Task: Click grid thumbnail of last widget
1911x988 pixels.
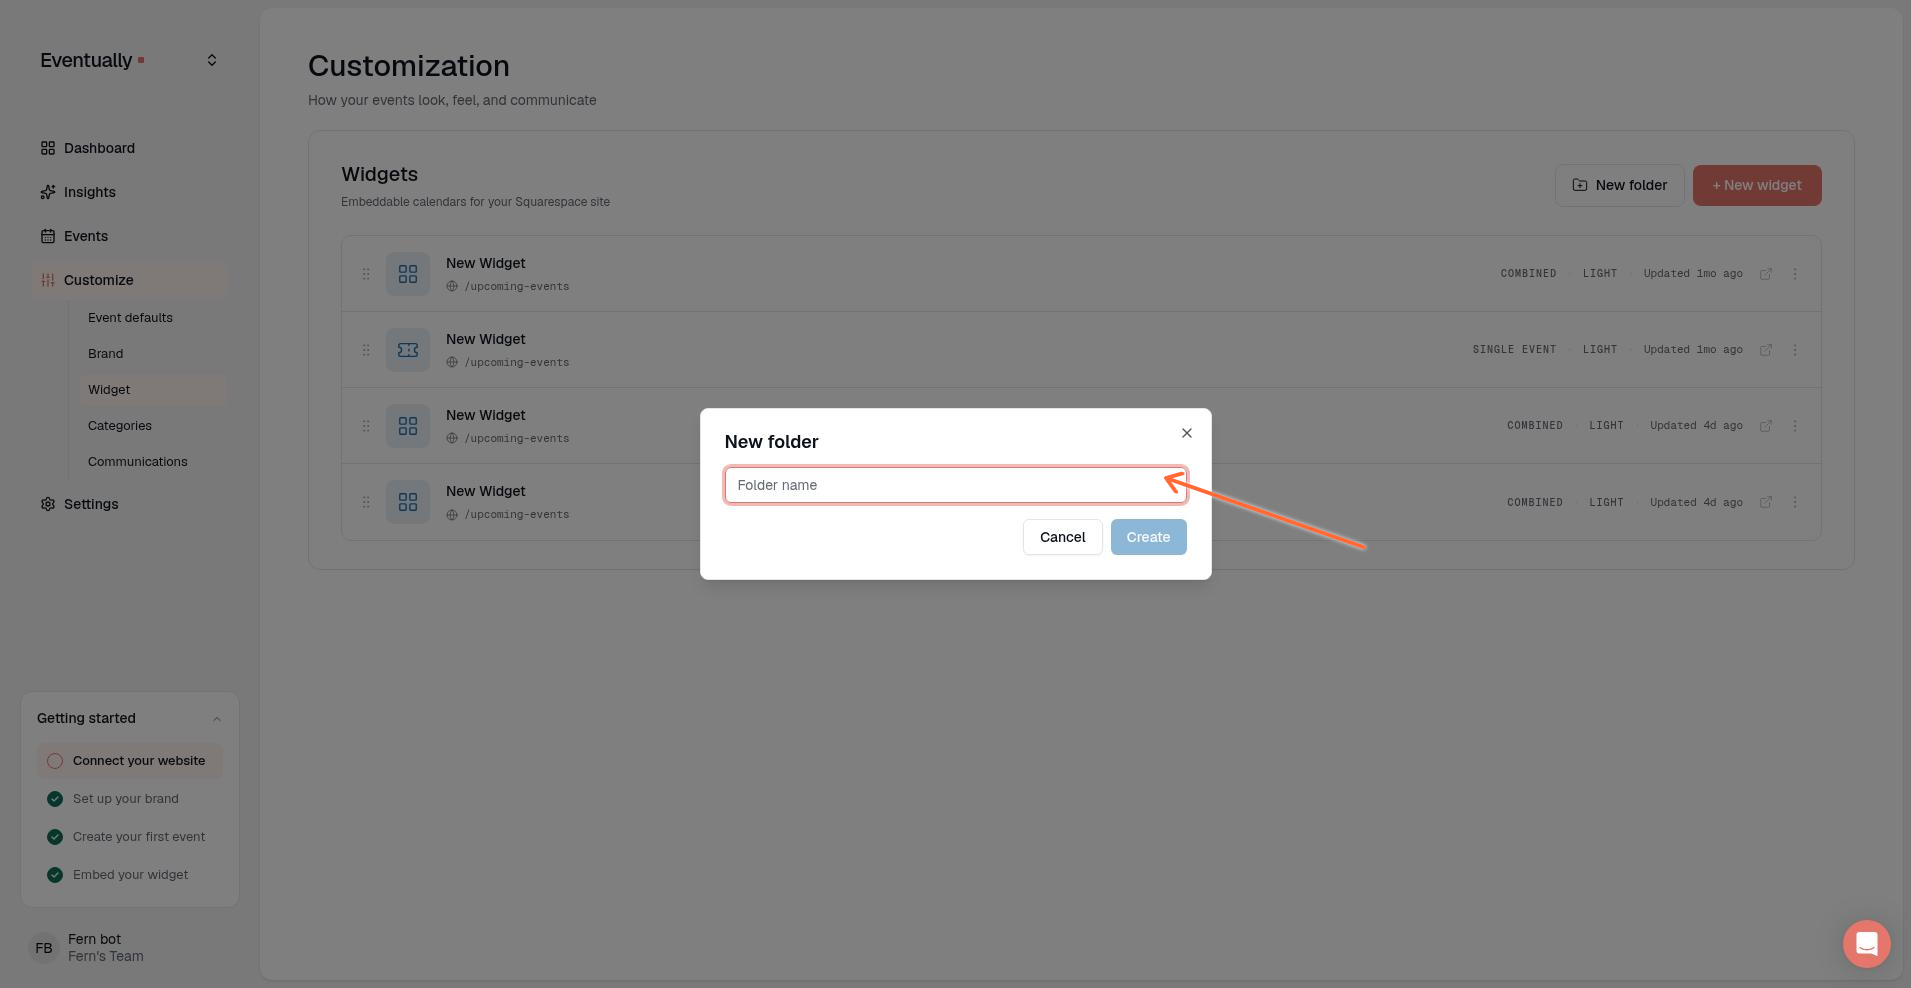Action: point(408,502)
